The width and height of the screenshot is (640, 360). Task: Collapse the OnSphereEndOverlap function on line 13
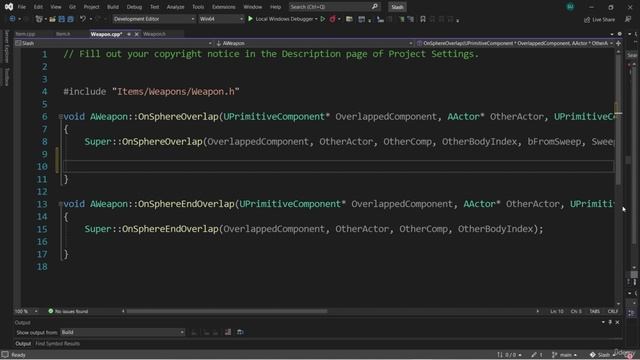tap(60, 204)
